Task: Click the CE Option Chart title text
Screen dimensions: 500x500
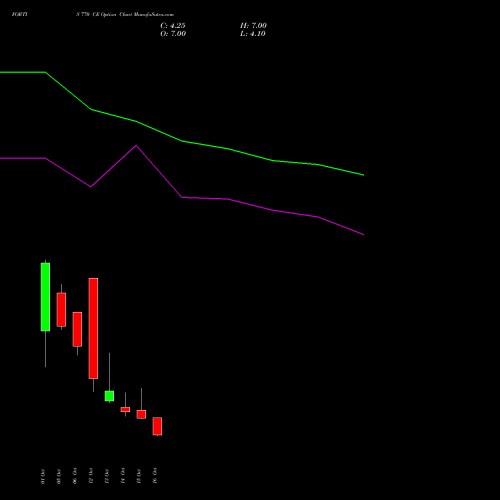Action: pos(125,14)
